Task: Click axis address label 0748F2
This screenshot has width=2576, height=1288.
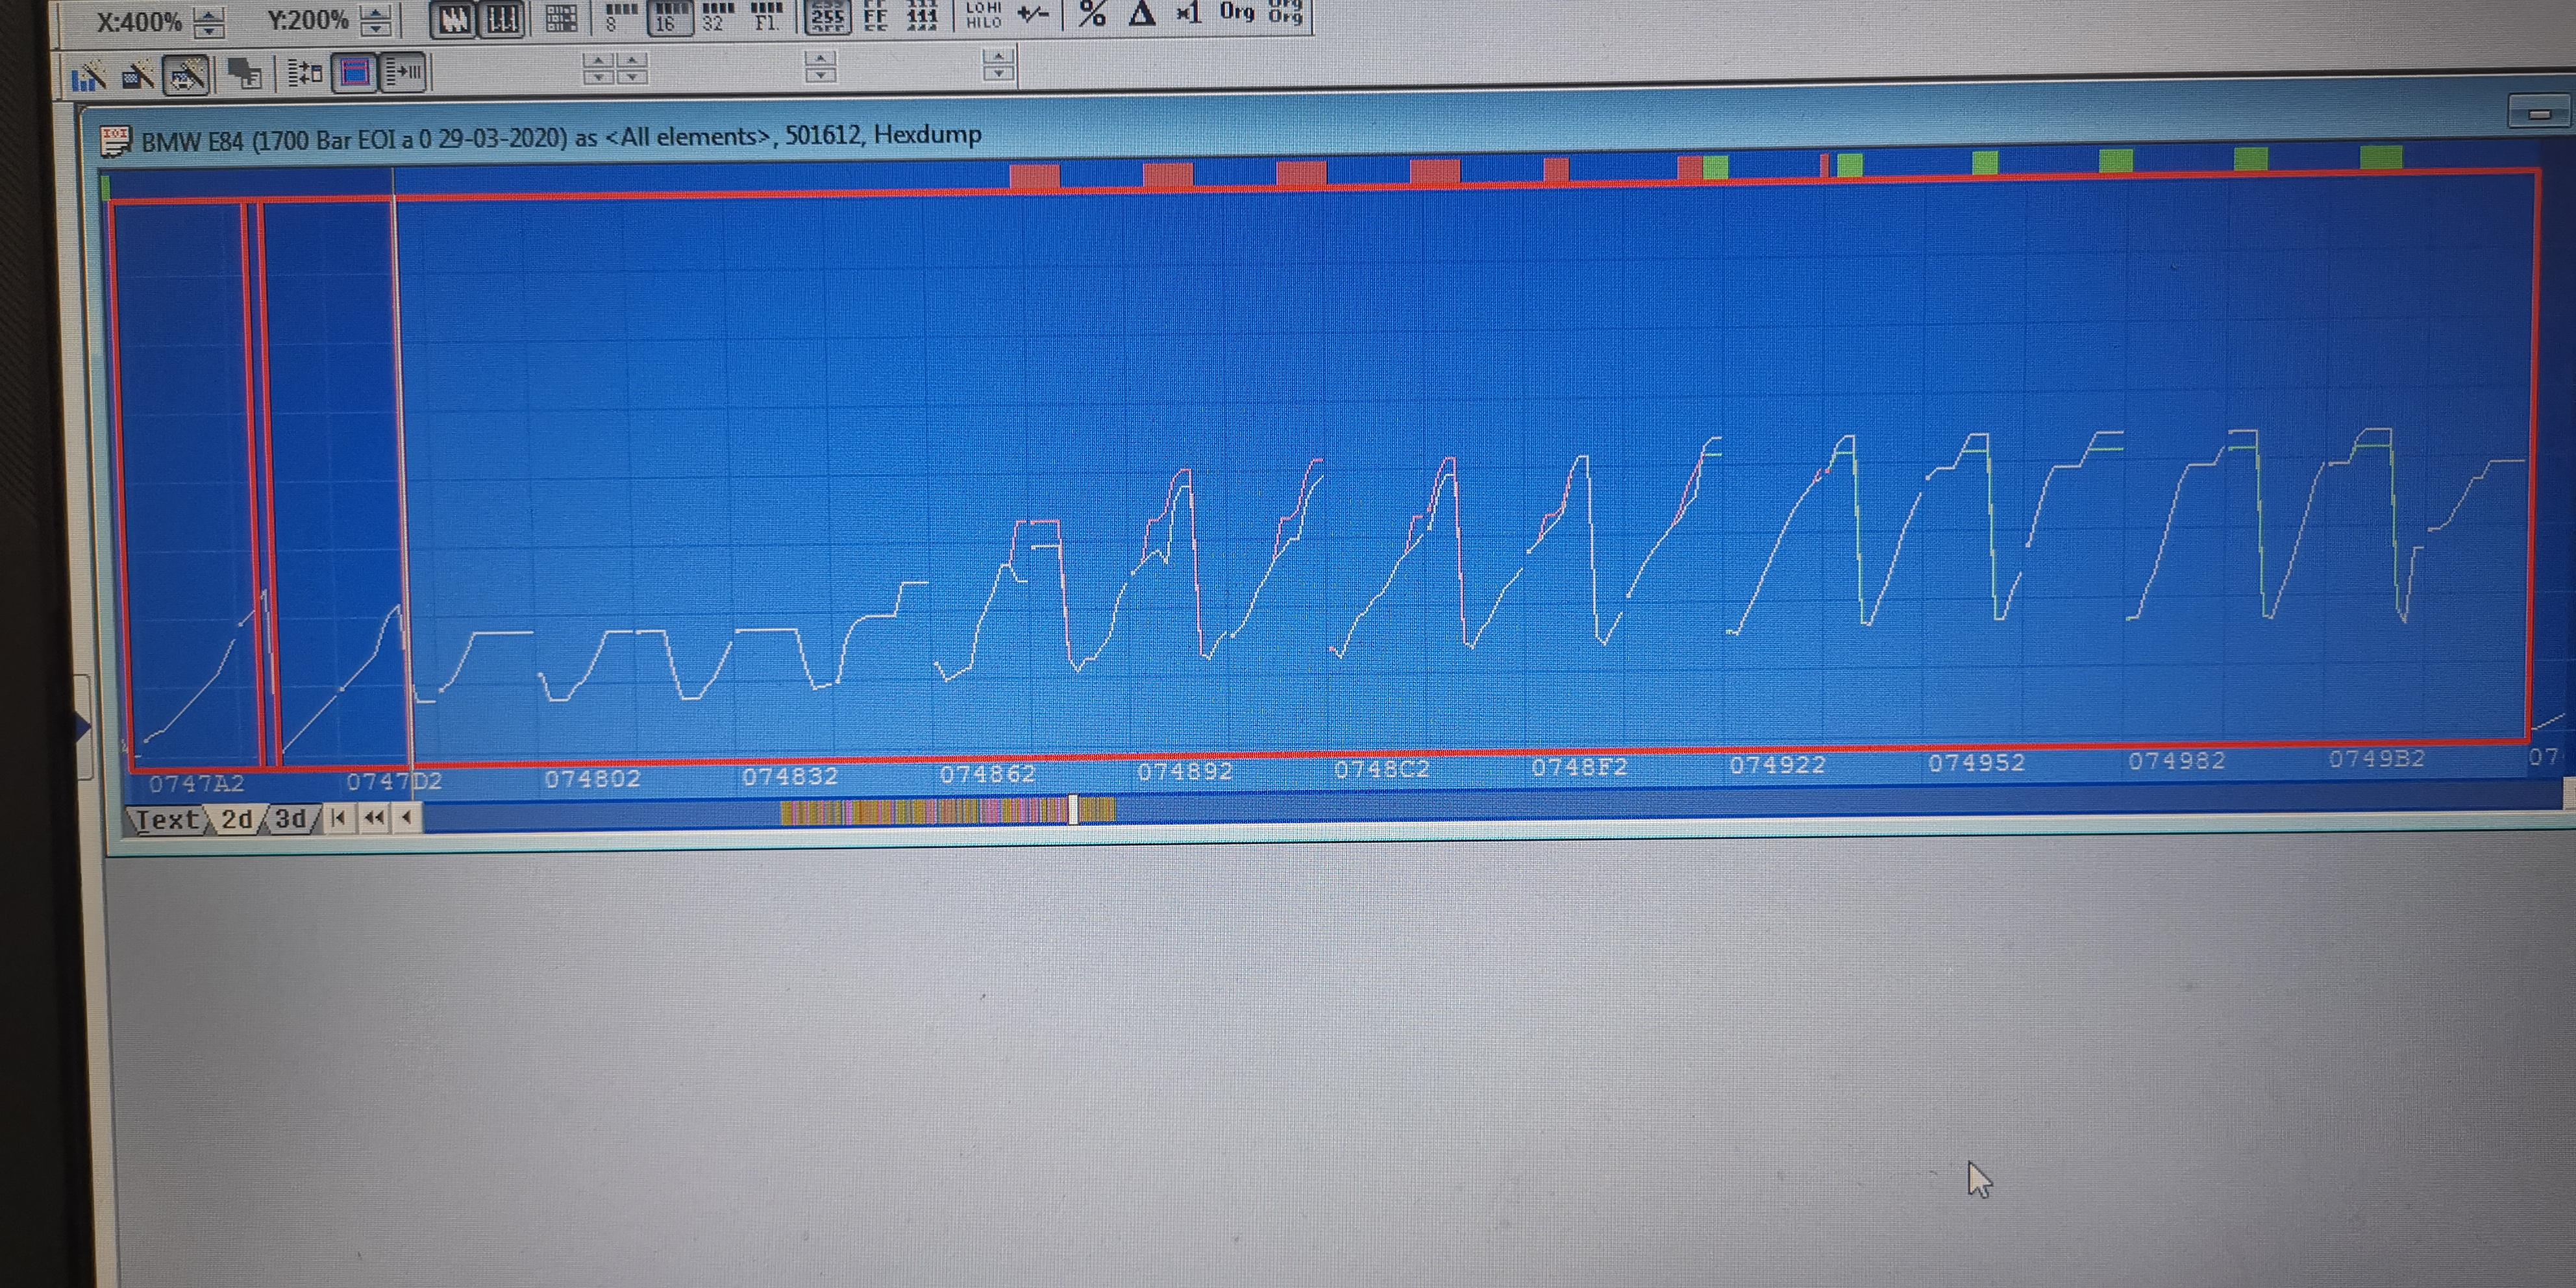Action: [x=1579, y=768]
